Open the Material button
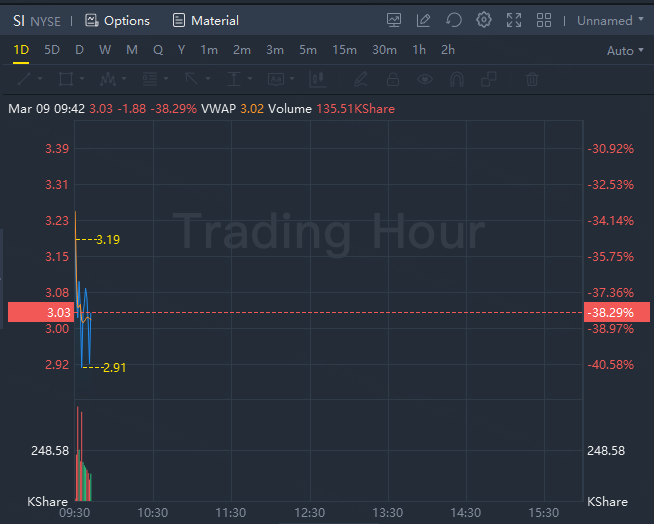This screenshot has height=524, width=654. pyautogui.click(x=206, y=20)
